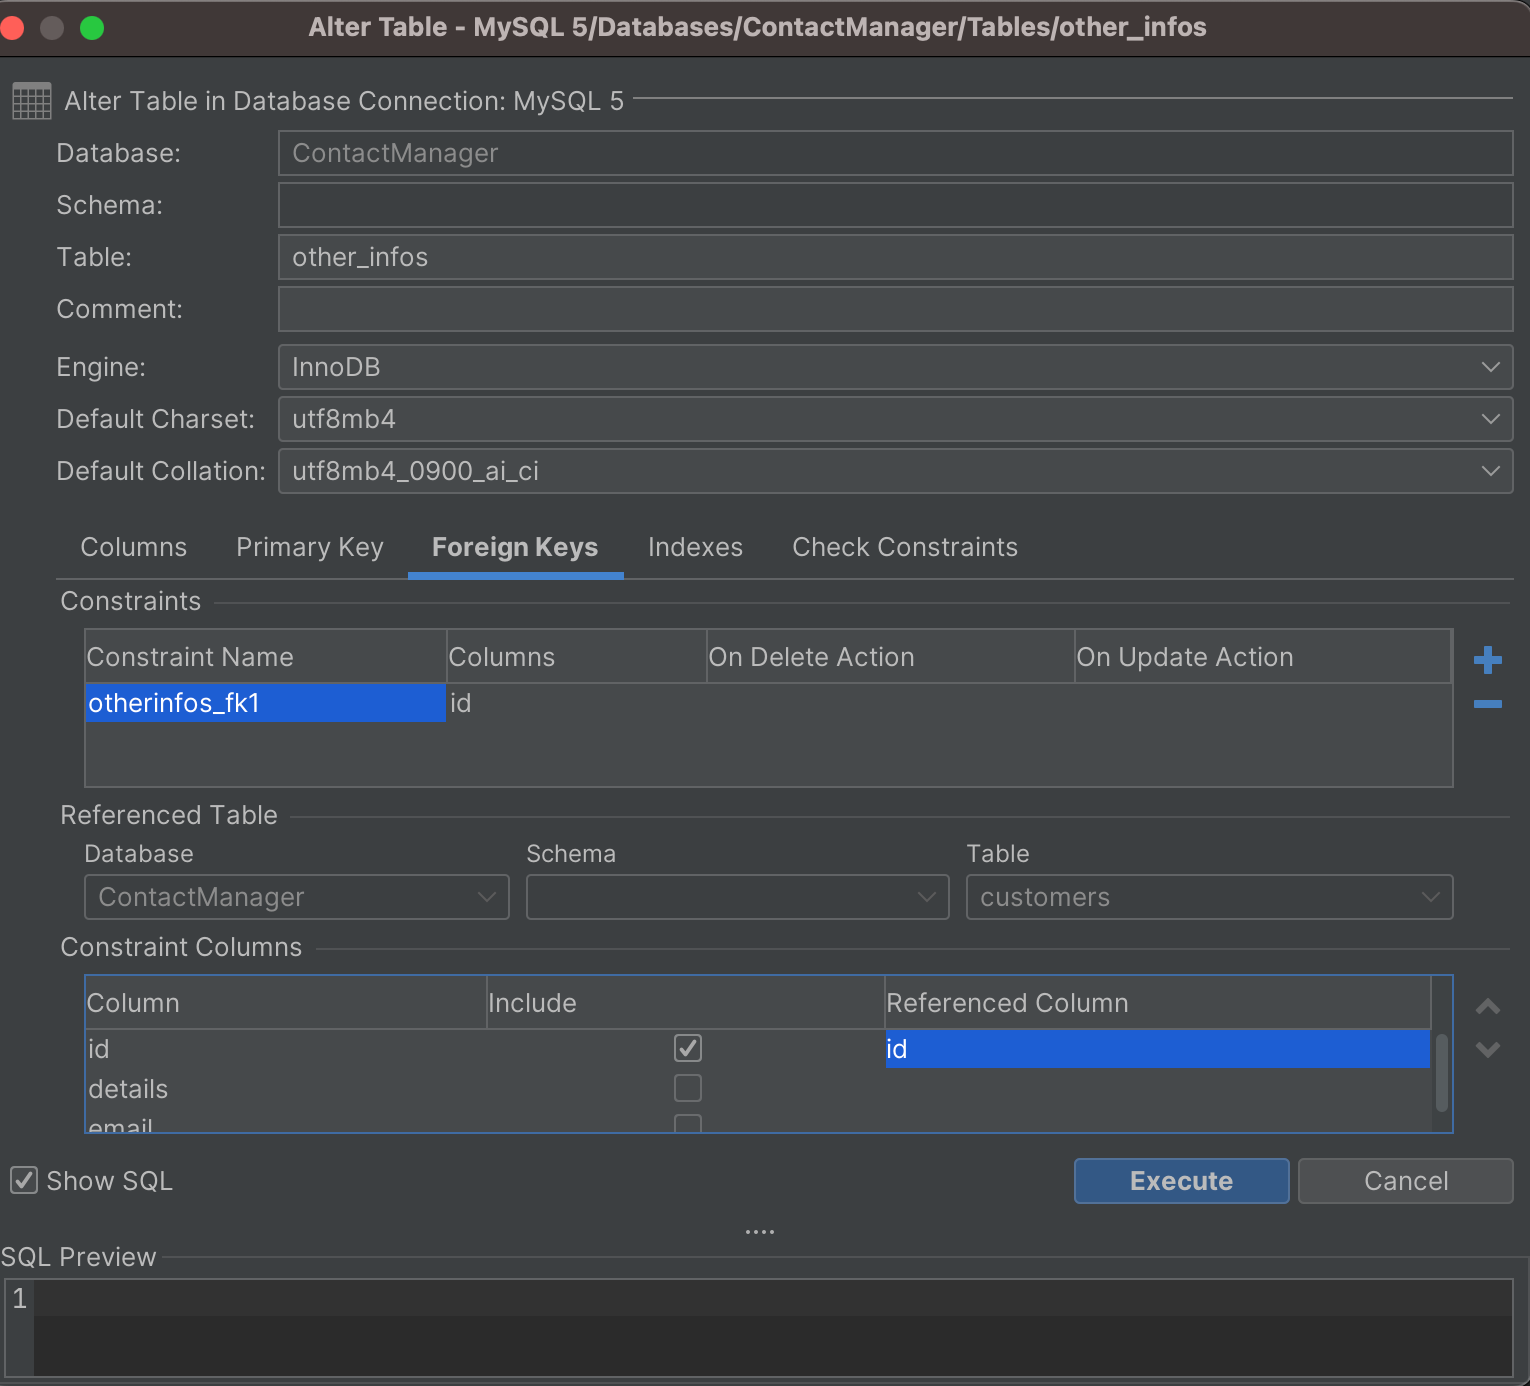Select the otherinfos_fk1 constraint row
Image resolution: width=1530 pixels, height=1386 pixels.
point(264,703)
